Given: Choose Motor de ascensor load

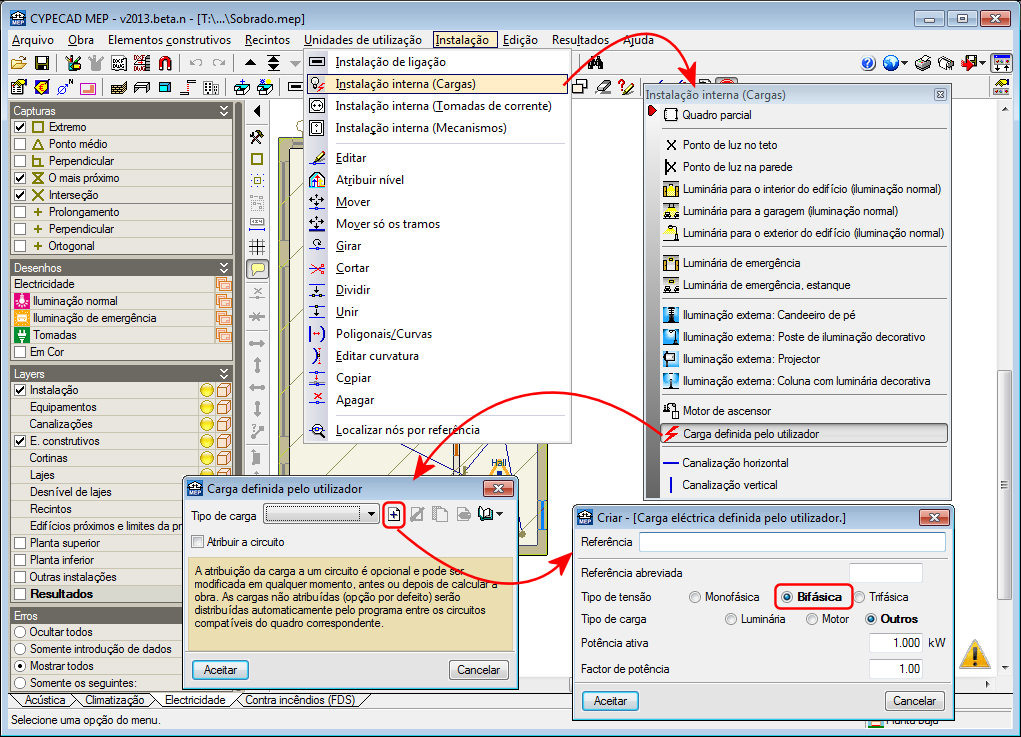Looking at the screenshot, I should point(804,411).
